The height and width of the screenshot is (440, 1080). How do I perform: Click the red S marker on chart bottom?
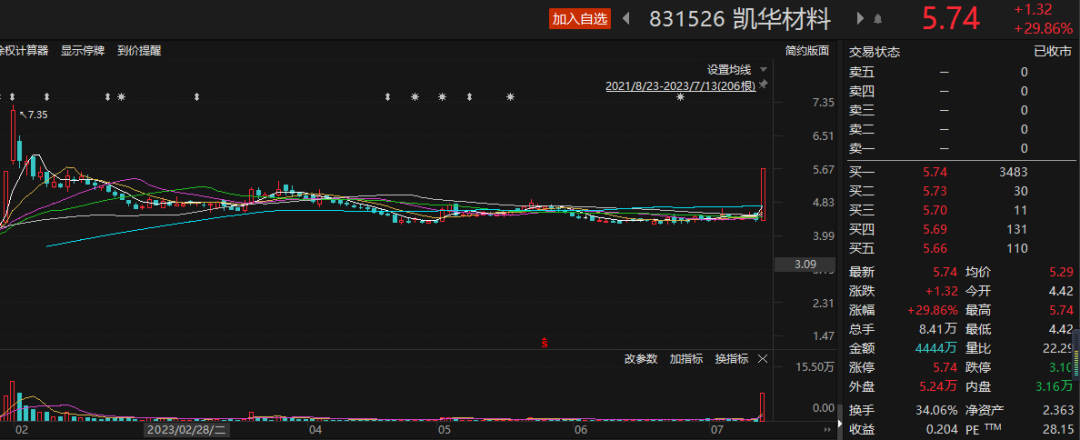click(545, 342)
